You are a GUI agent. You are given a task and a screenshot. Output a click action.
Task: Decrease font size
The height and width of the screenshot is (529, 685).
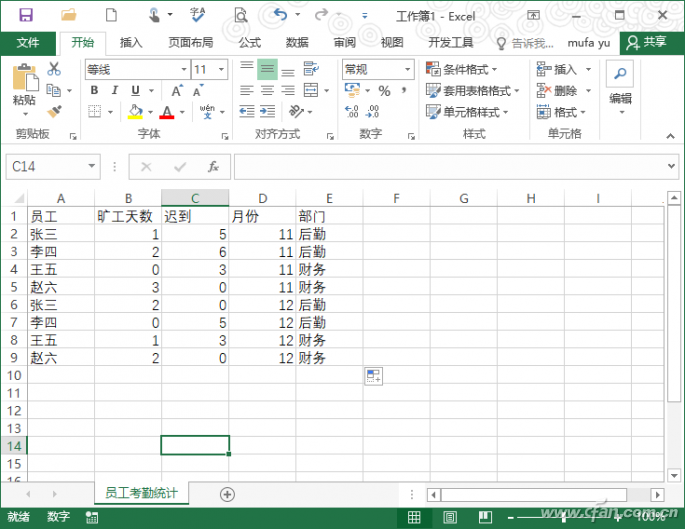click(198, 90)
